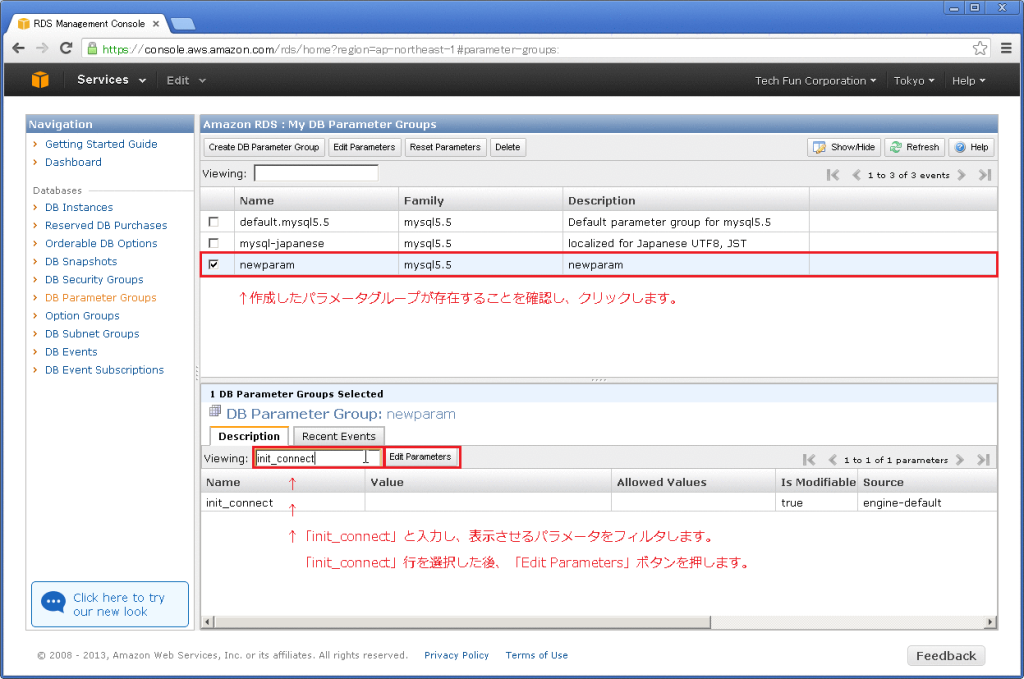Switch to the Description tab
Screen dimensions: 1024x679
tap(249, 436)
